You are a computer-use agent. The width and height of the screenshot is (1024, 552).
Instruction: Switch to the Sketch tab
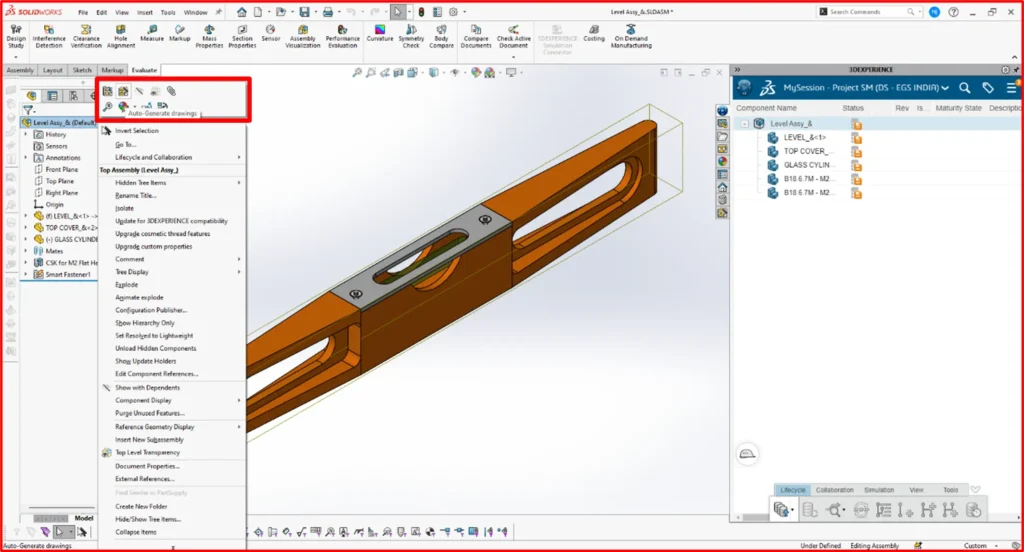[x=82, y=70]
